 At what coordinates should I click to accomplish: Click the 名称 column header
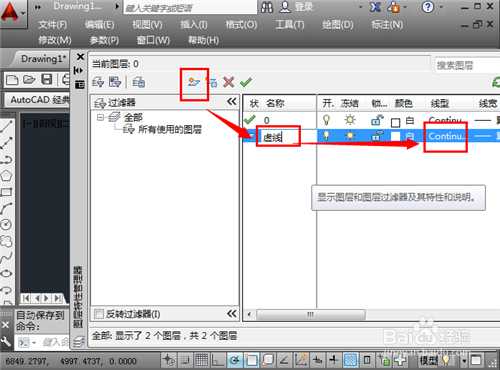pos(275,103)
